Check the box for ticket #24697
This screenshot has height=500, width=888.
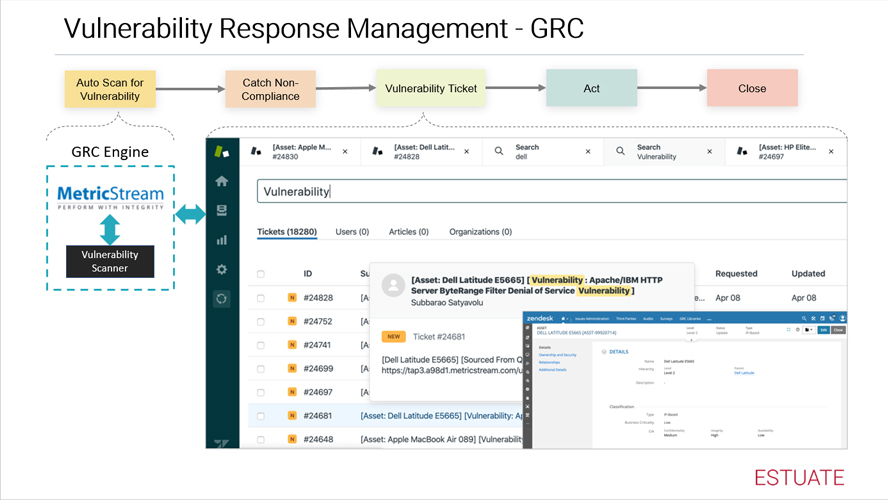[x=261, y=392]
